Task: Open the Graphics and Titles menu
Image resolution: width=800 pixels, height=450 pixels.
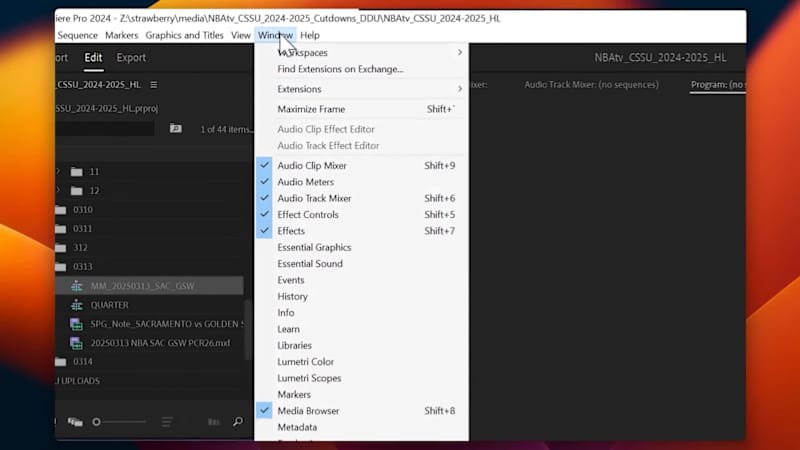Action: pyautogui.click(x=184, y=35)
